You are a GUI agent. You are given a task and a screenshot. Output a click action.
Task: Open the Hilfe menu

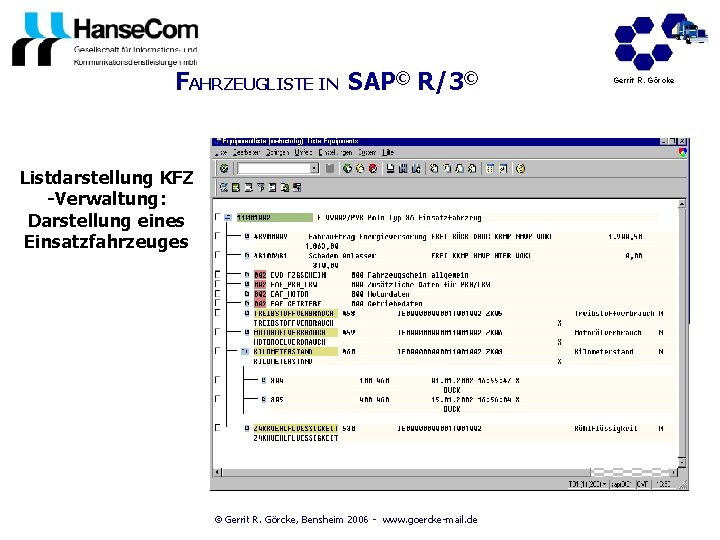pos(388,152)
